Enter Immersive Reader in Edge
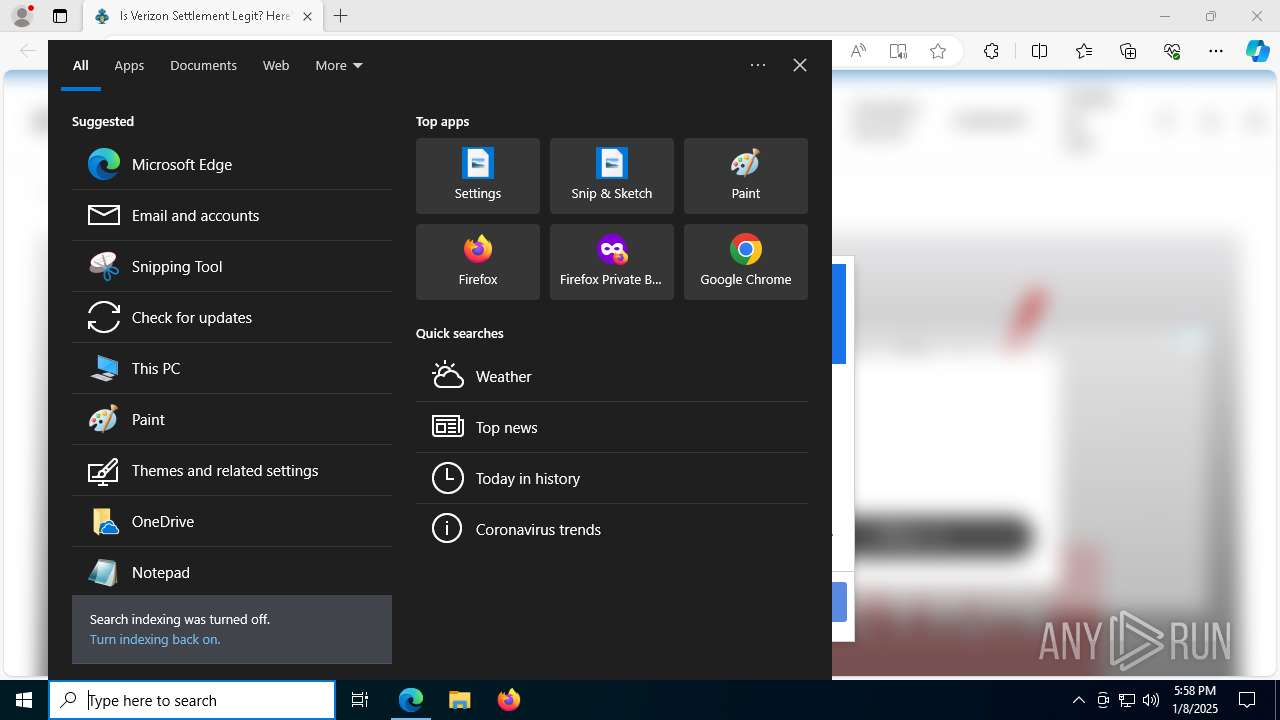 (898, 52)
